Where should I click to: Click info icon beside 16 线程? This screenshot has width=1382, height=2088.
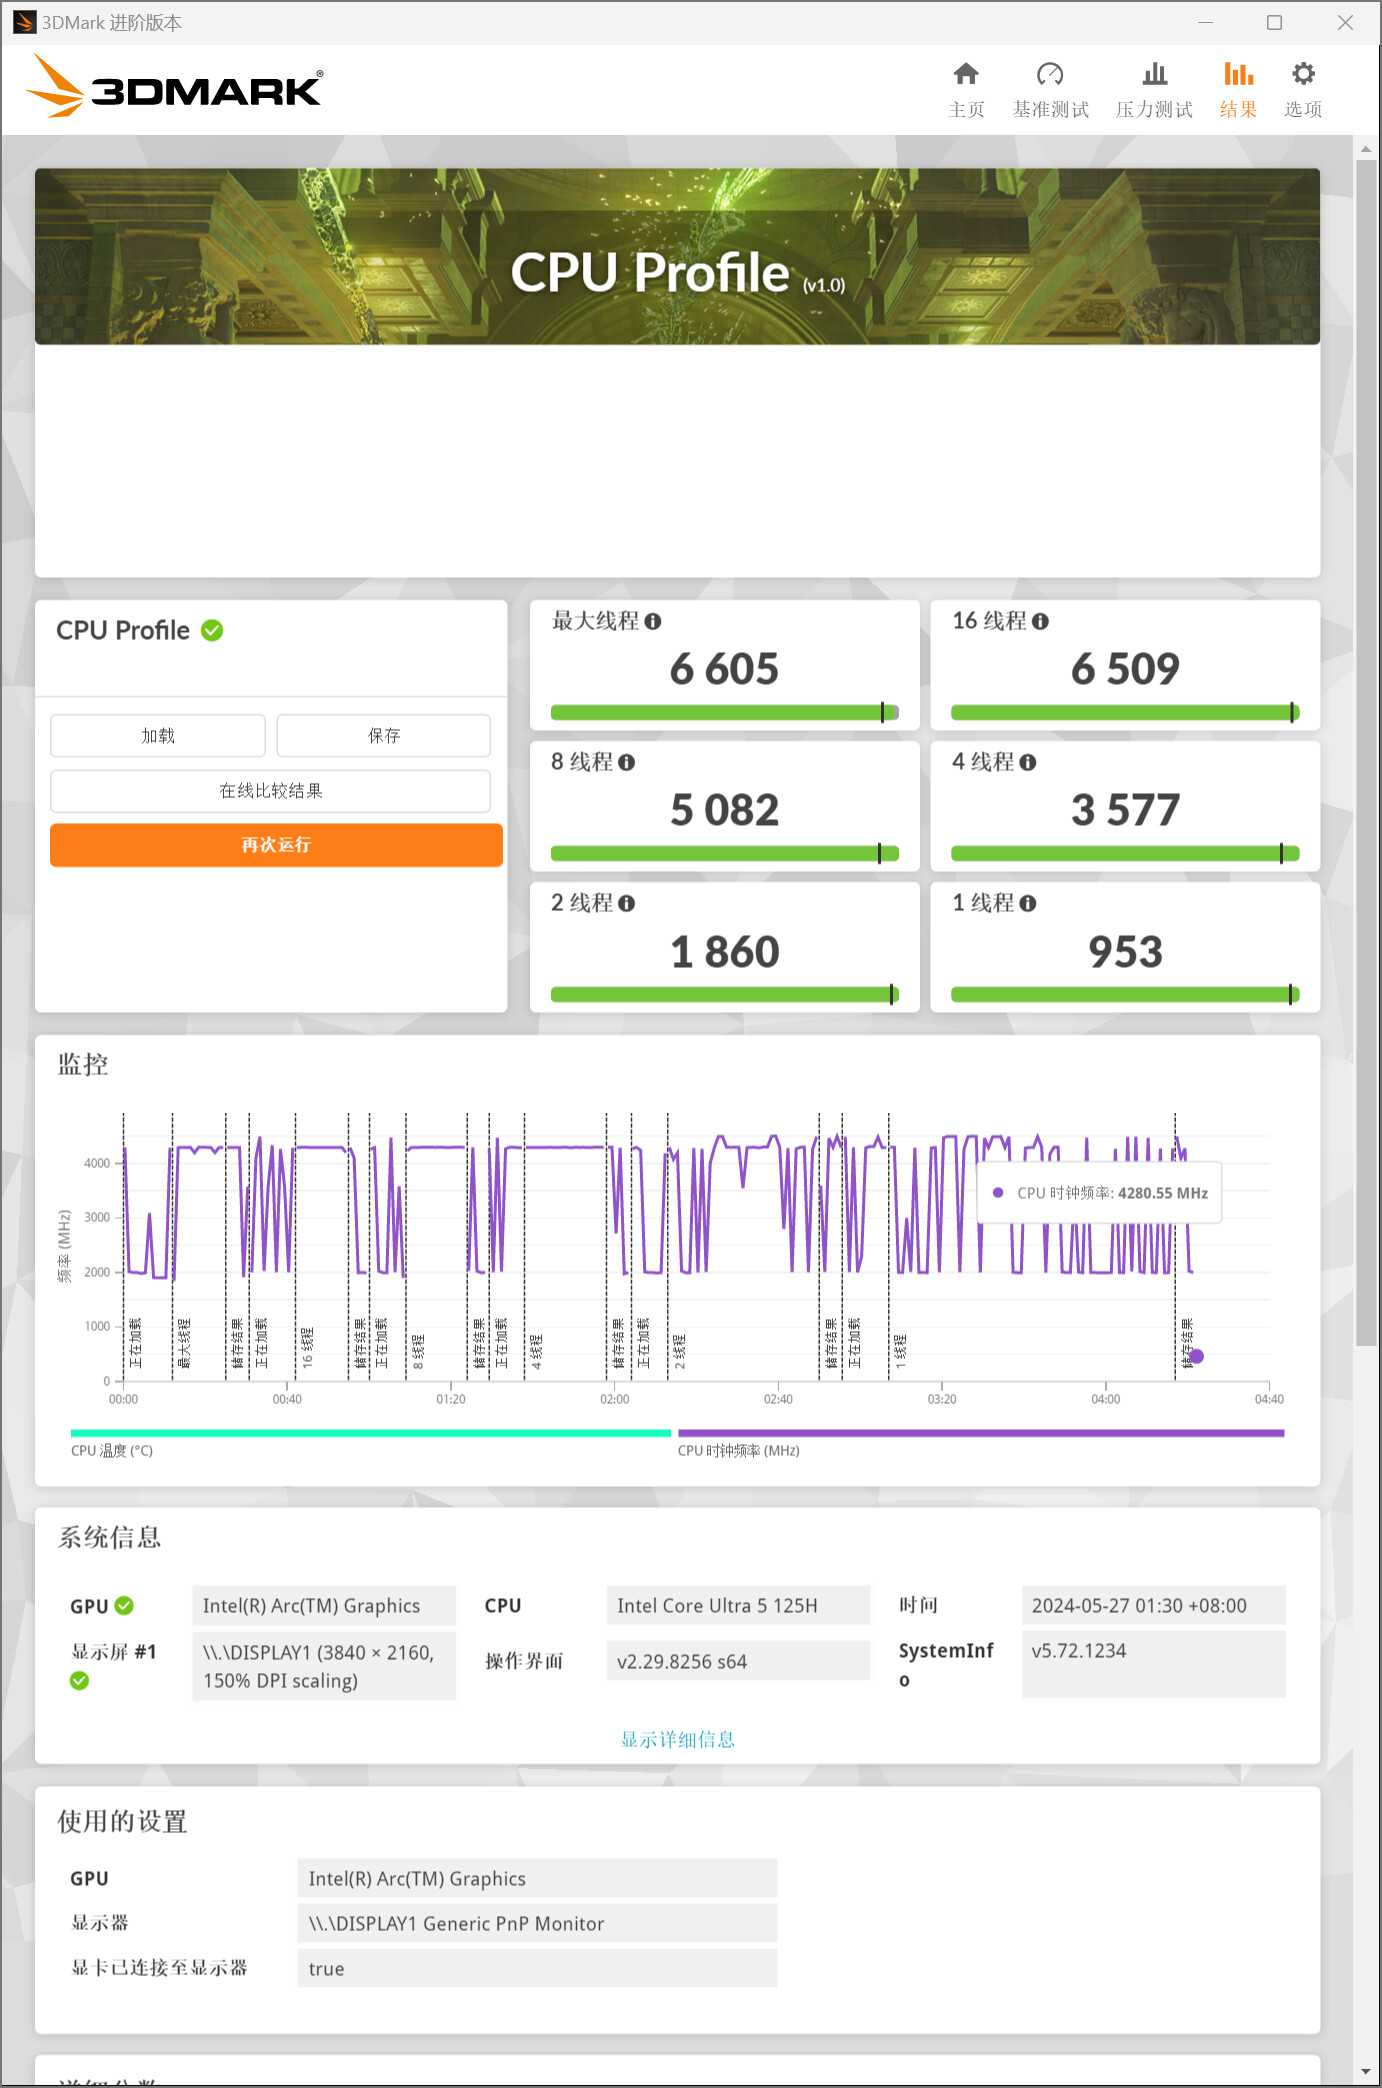(1040, 622)
